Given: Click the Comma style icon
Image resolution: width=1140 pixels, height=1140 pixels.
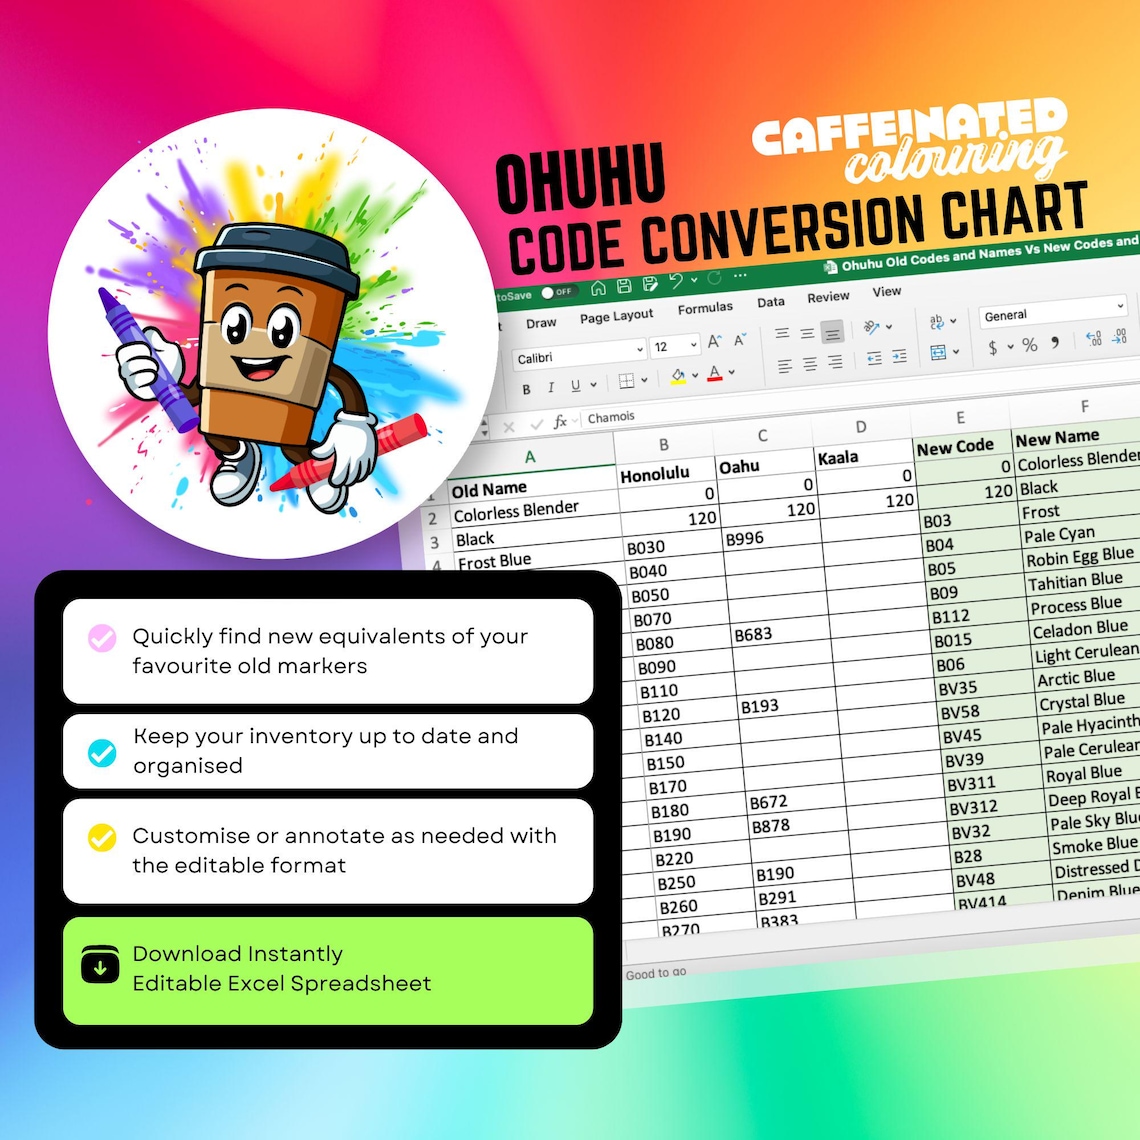Looking at the screenshot, I should point(1055,344).
